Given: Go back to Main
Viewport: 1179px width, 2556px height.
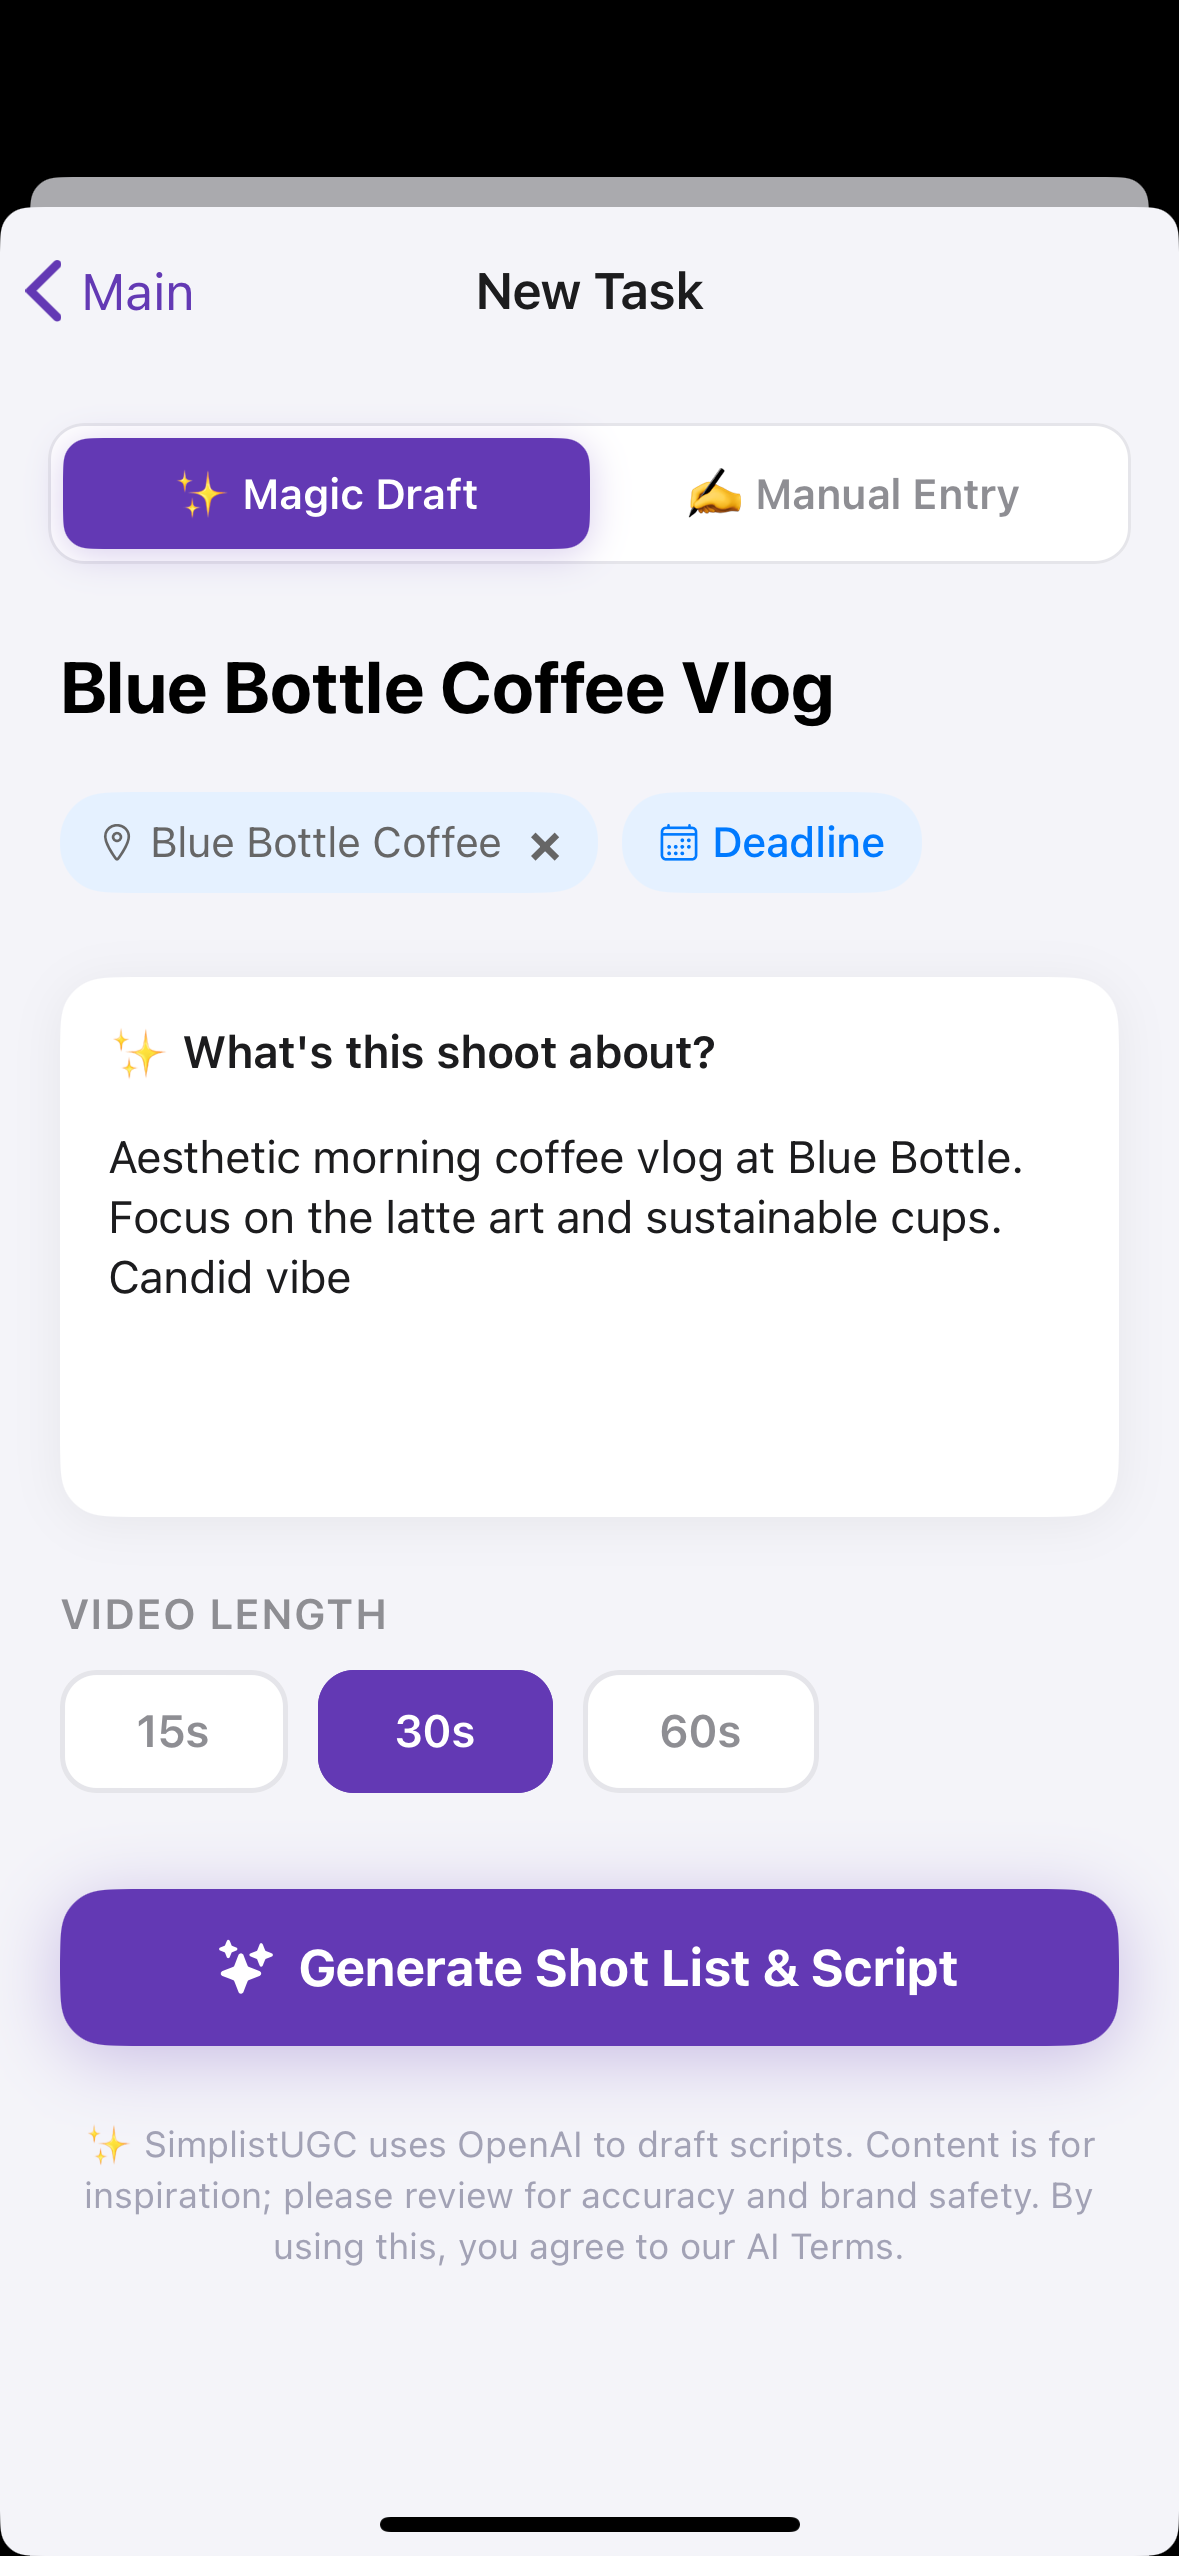Looking at the screenshot, I should [110, 291].
